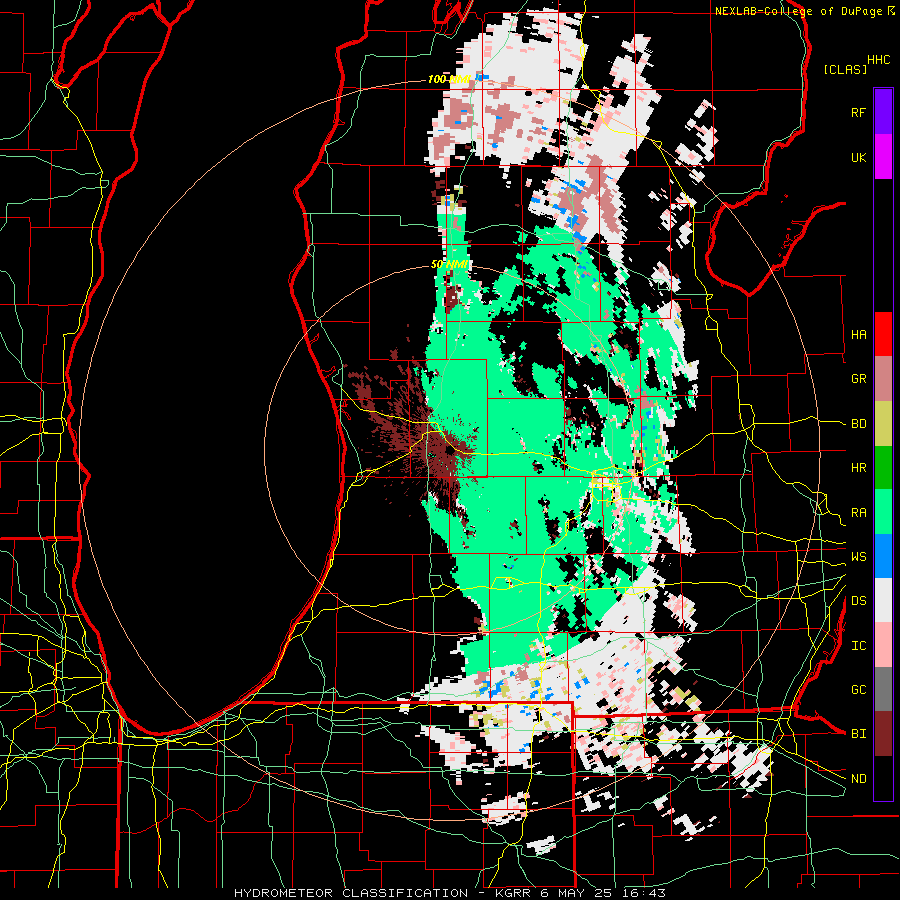Click the IC legend label
This screenshot has height=900, width=900.
pos(858,646)
